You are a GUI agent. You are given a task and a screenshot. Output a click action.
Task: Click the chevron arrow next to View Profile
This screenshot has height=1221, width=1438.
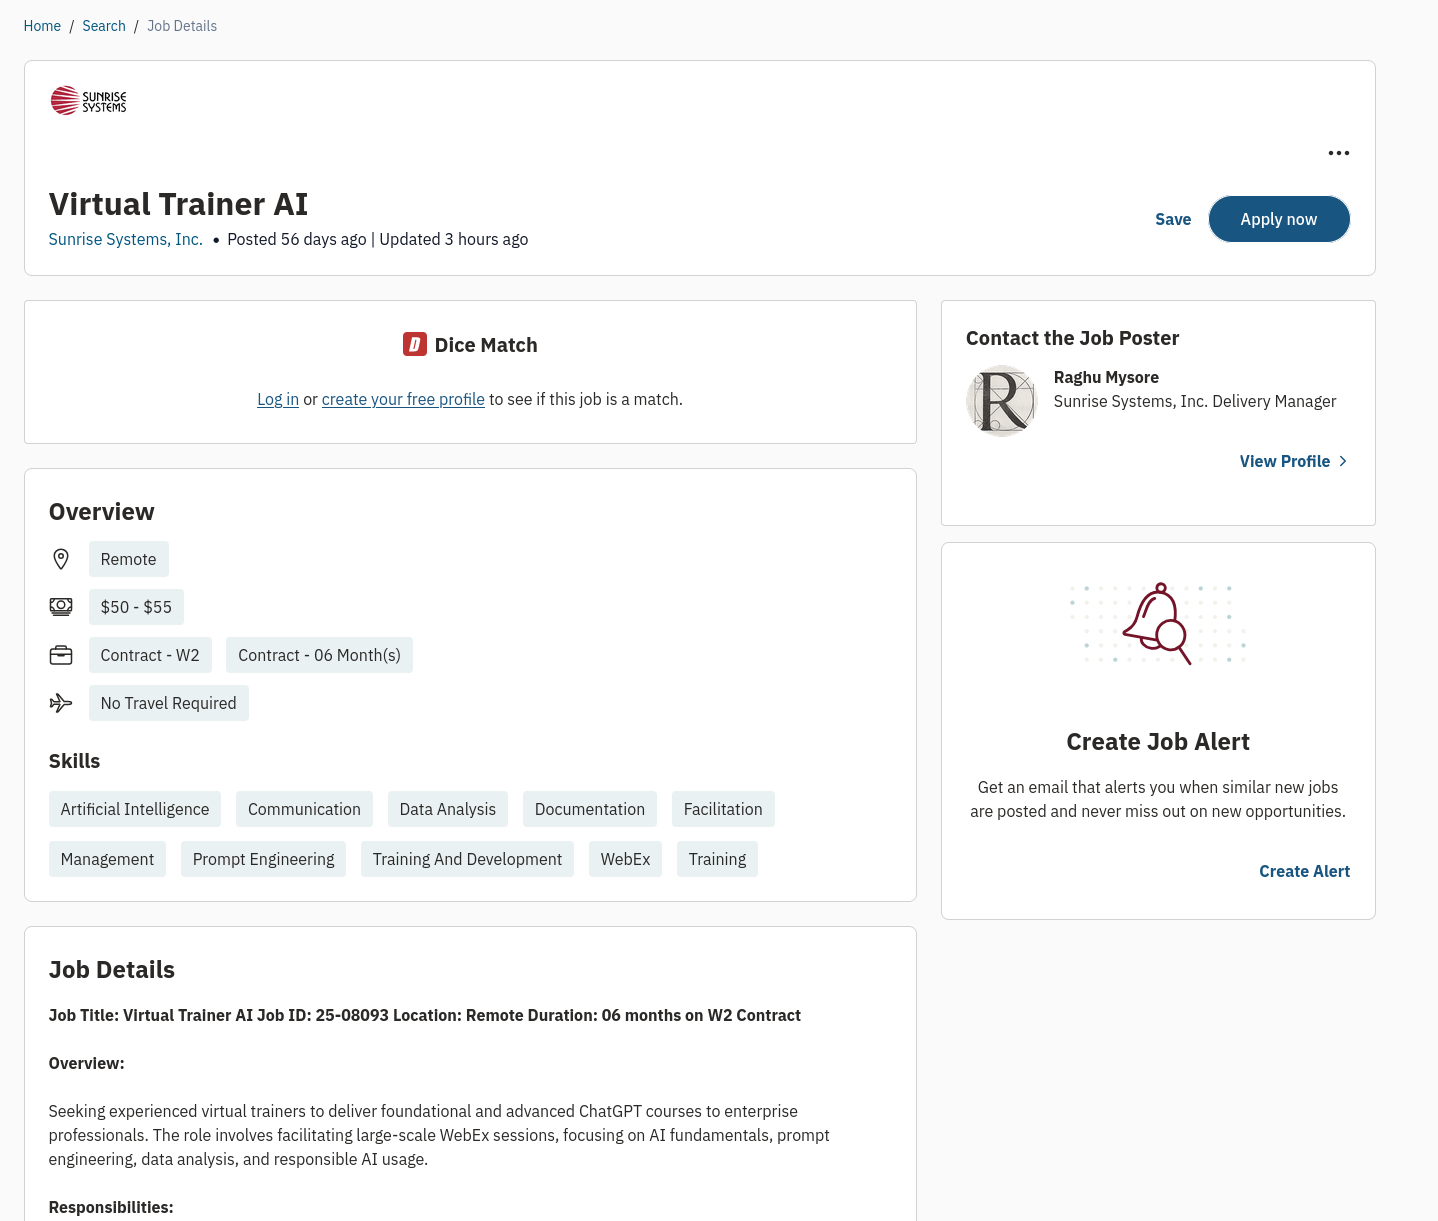(x=1343, y=461)
